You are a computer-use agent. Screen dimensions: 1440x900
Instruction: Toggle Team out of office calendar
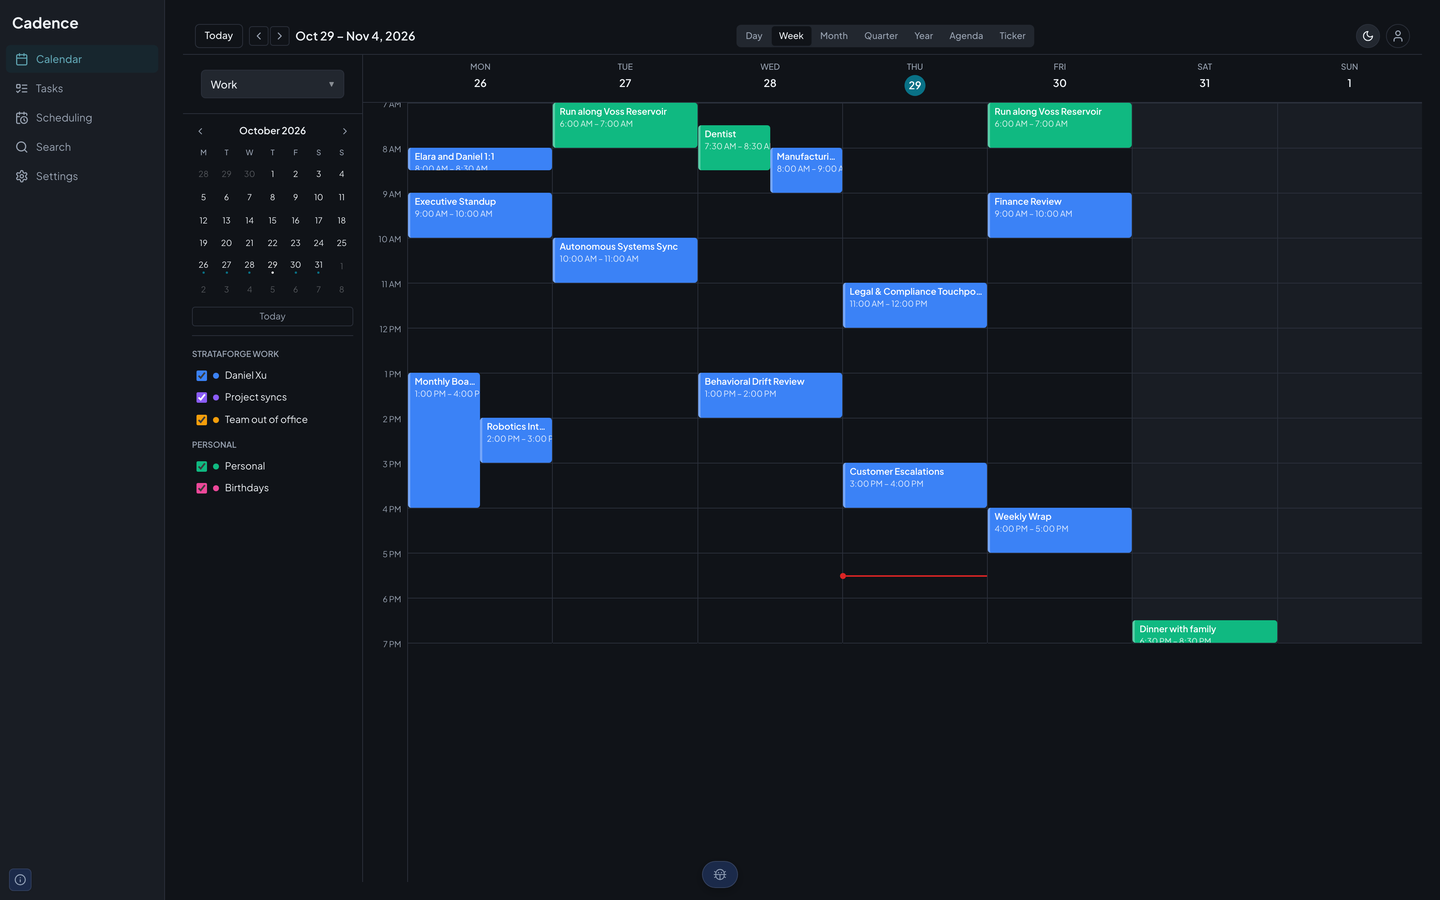click(202, 420)
